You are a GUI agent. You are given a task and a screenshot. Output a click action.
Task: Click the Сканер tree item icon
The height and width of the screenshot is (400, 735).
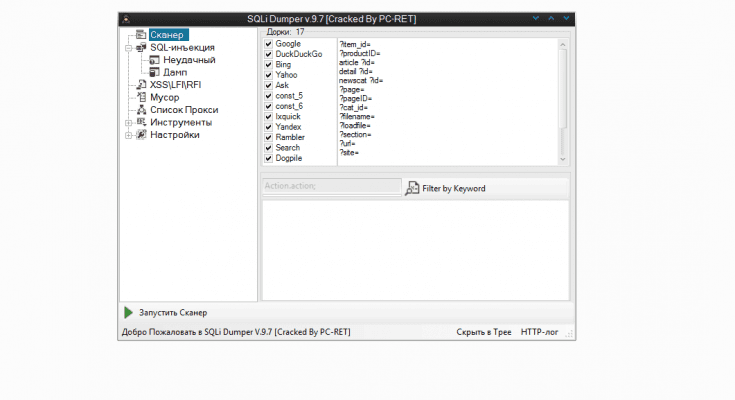141,35
